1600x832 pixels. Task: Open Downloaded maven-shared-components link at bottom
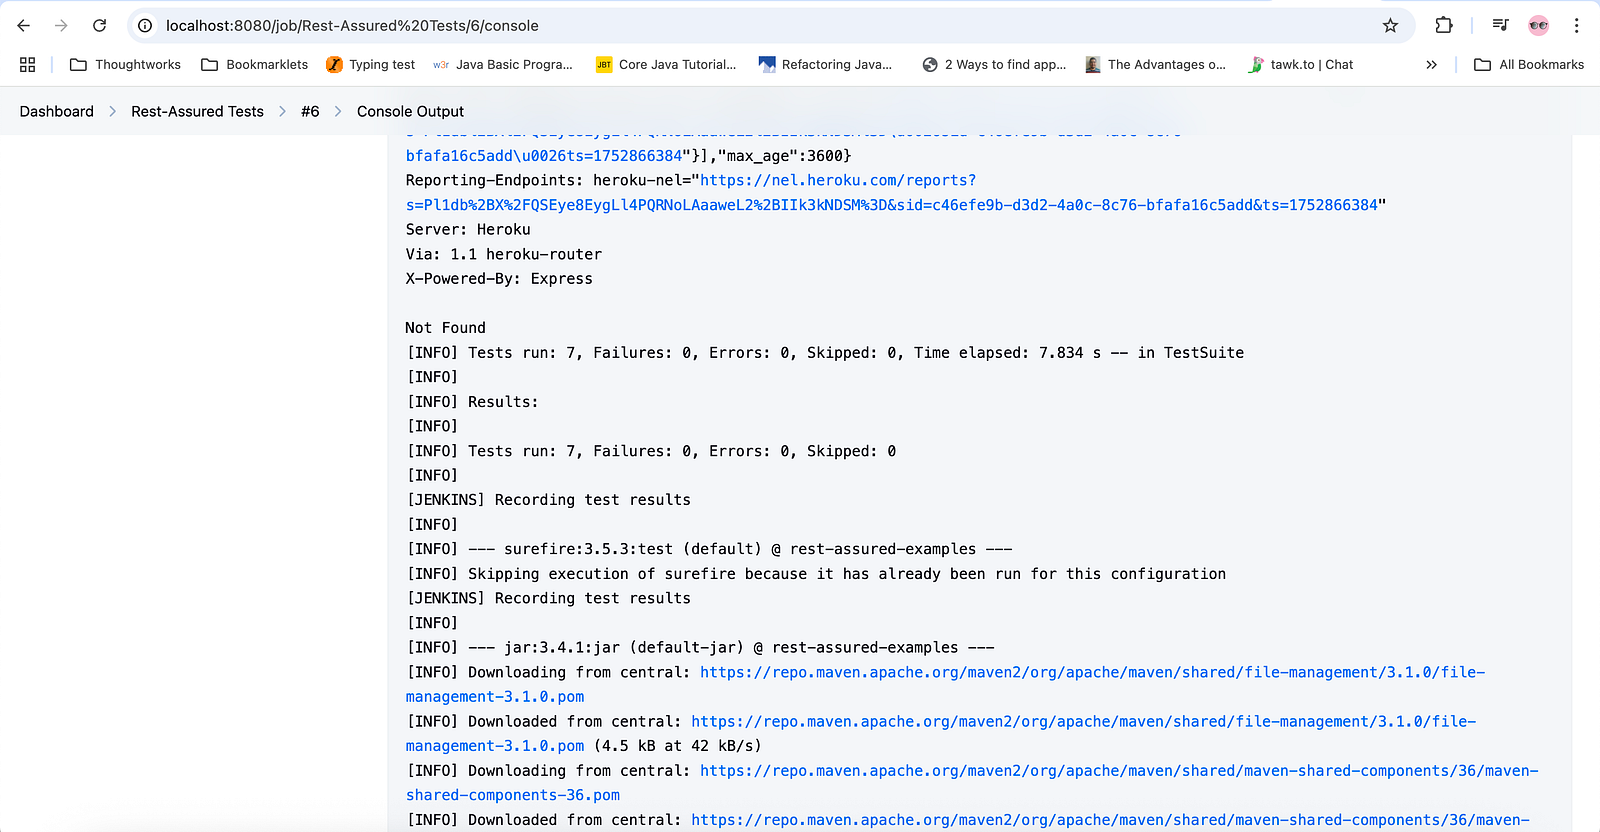click(x=1110, y=820)
